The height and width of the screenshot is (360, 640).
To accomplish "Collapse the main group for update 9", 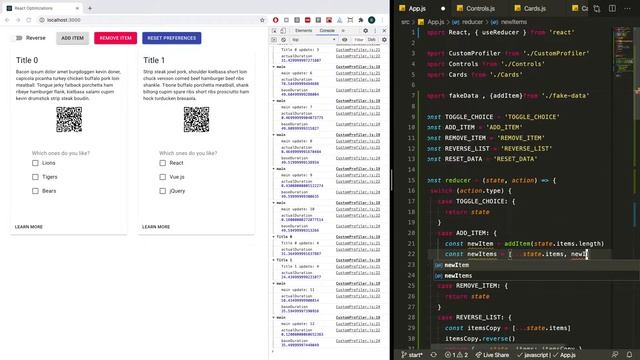I will [x=274, y=169].
